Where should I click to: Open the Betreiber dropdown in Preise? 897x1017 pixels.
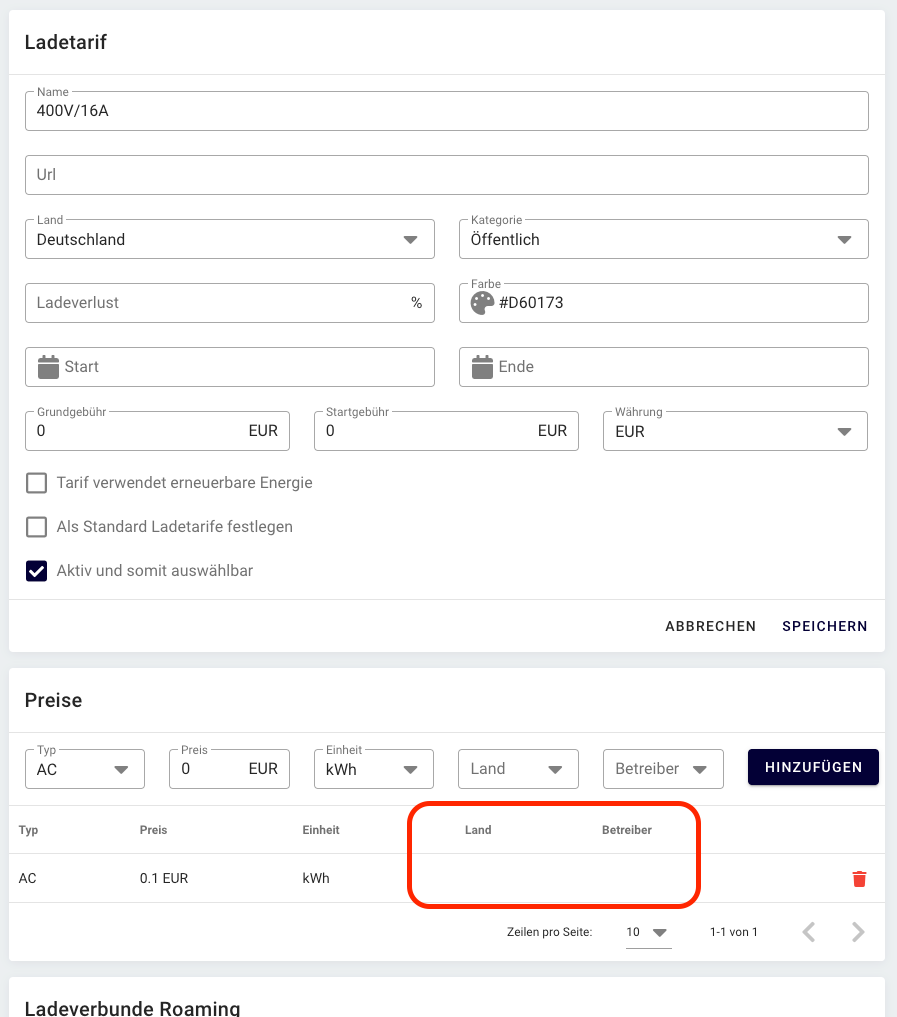tap(663, 769)
